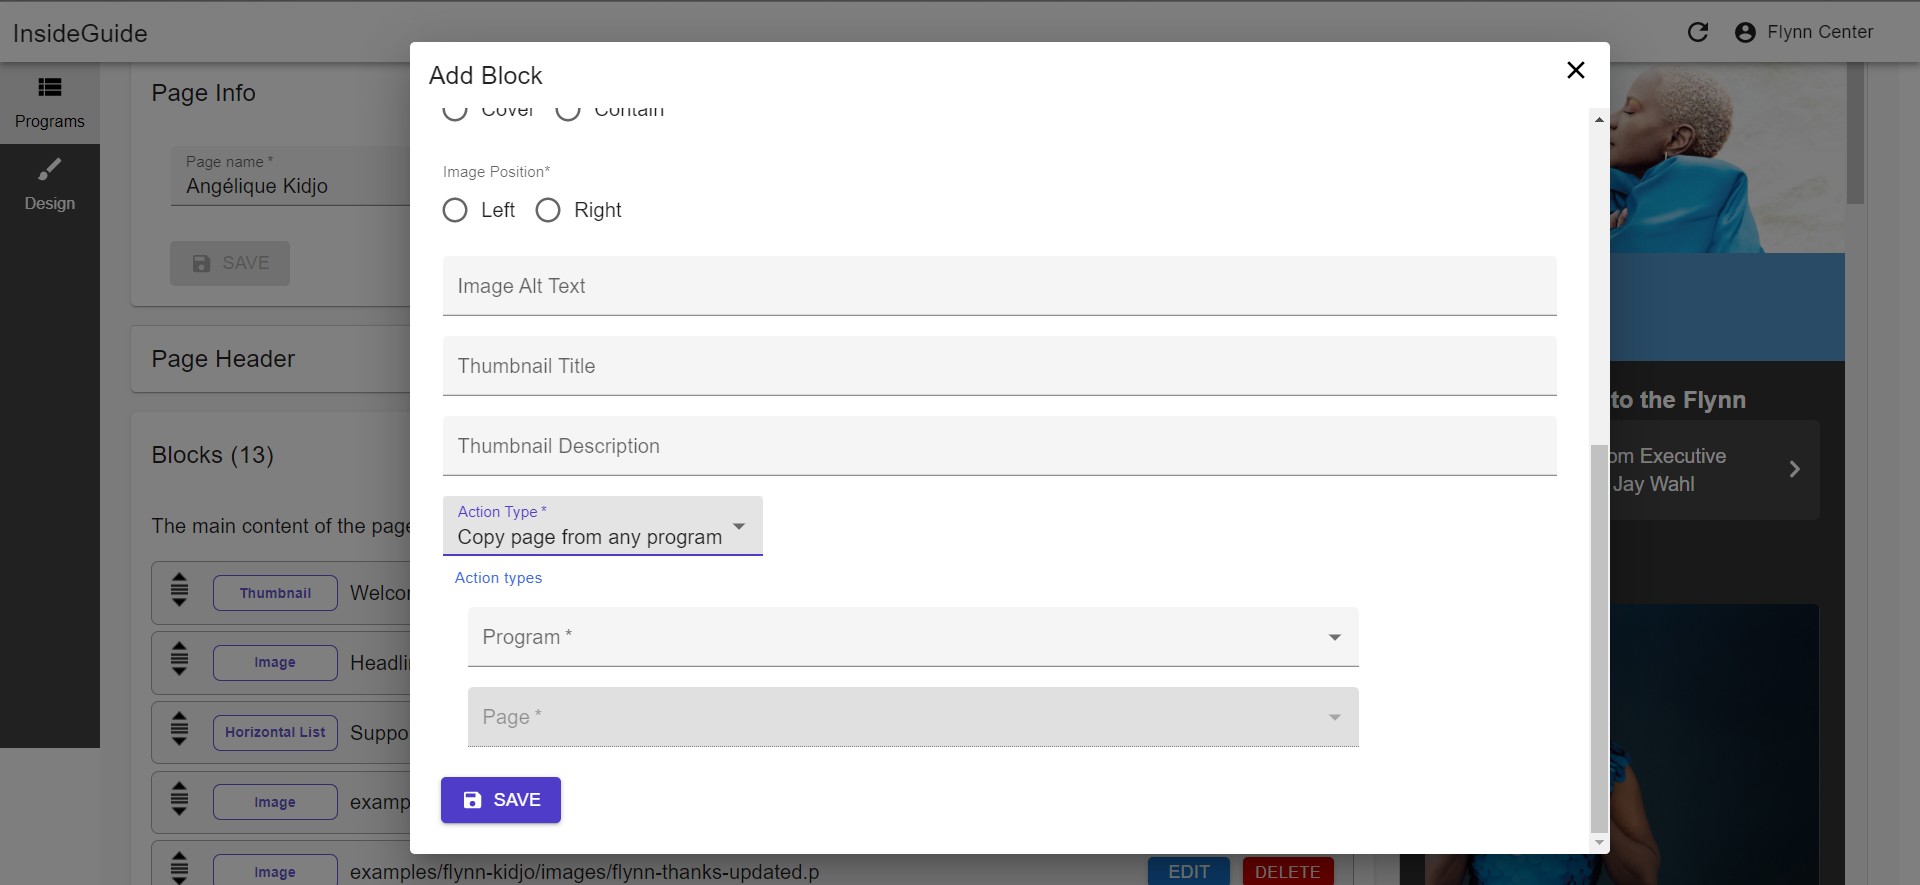The image size is (1920, 885).
Task: Click the Horizontal List block type tag
Action: [275, 732]
